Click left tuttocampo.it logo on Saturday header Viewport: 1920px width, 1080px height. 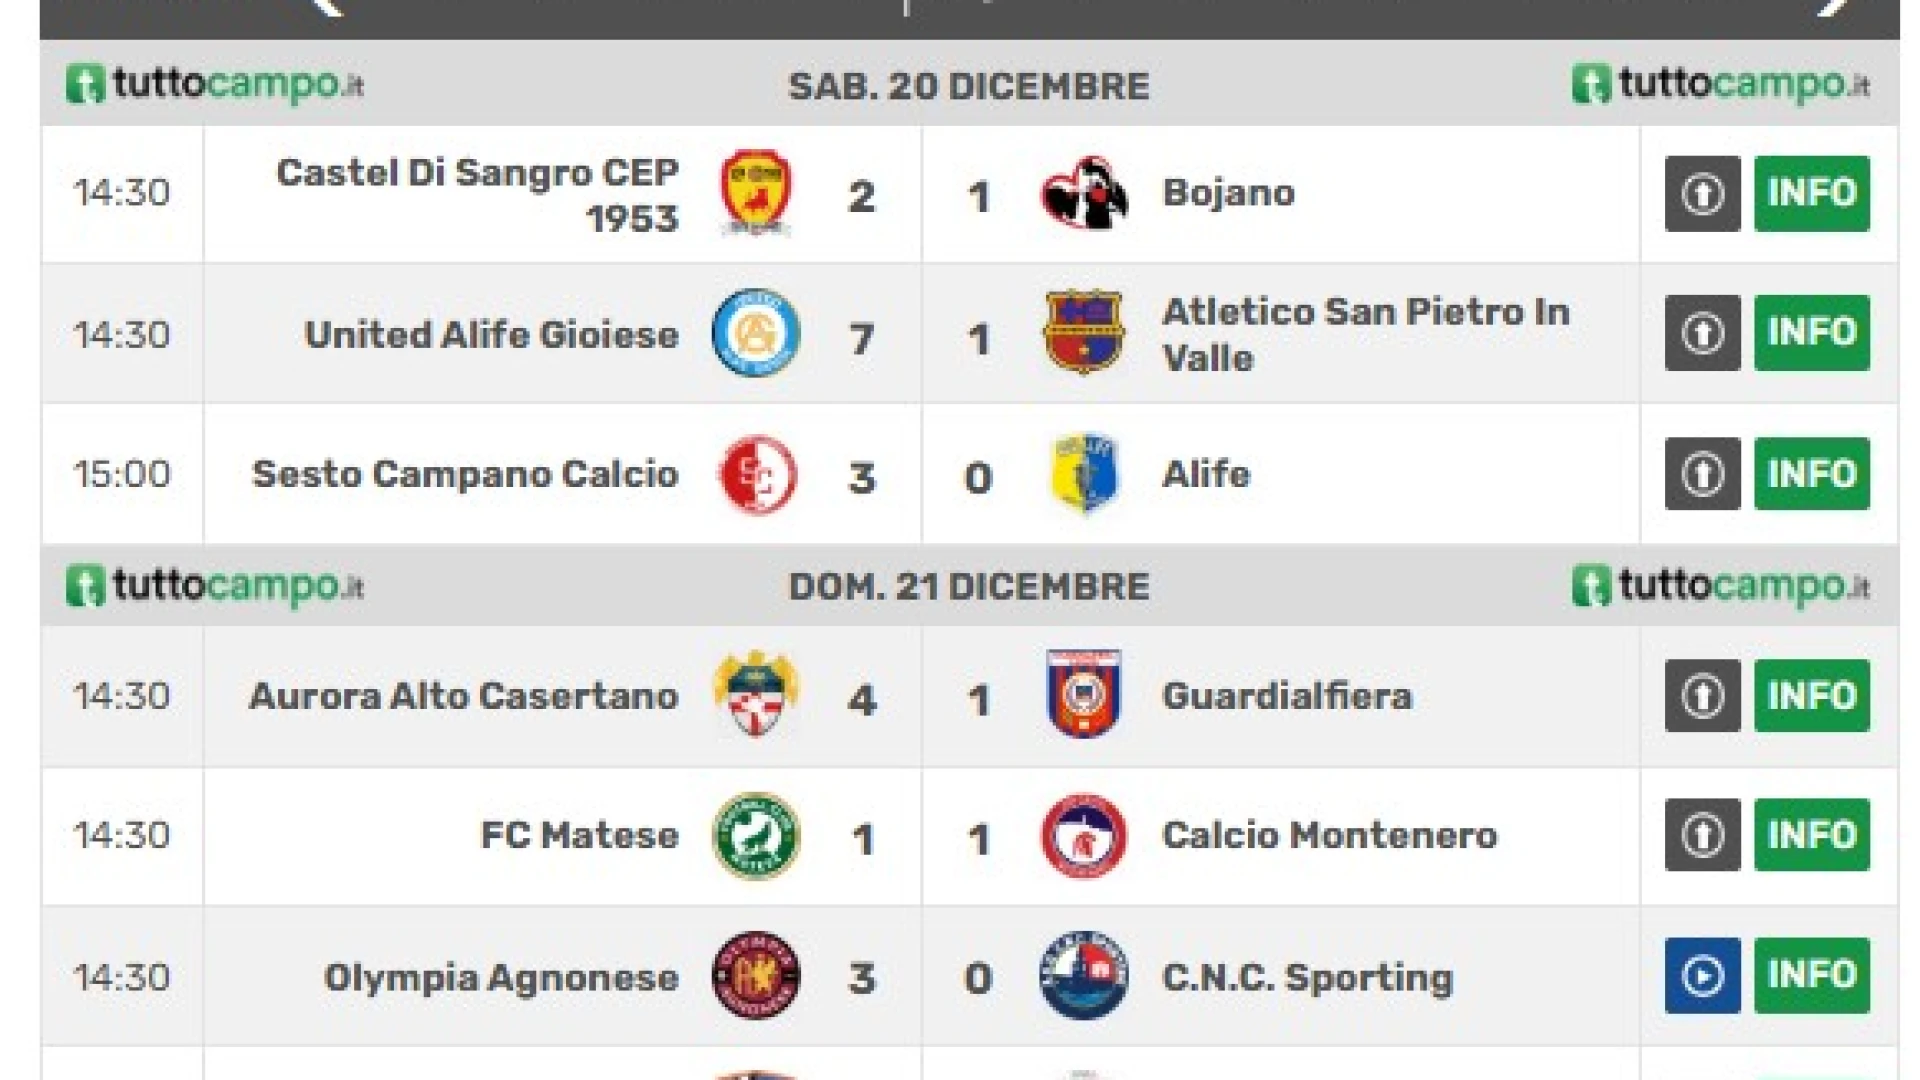pyautogui.click(x=215, y=85)
